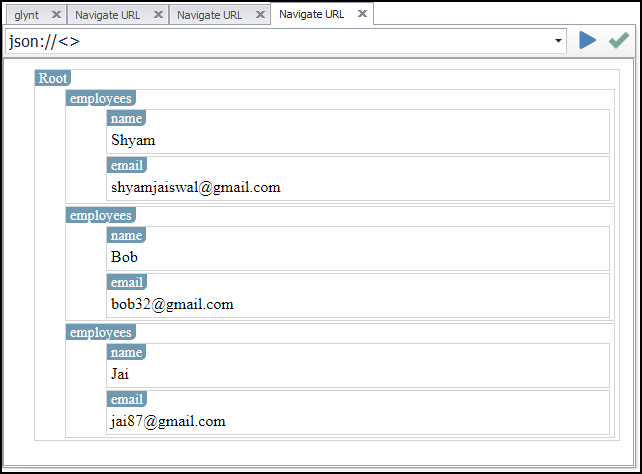Collapse the employees node containing Bob
Viewport: 642px width, 474px height.
click(x=100, y=215)
